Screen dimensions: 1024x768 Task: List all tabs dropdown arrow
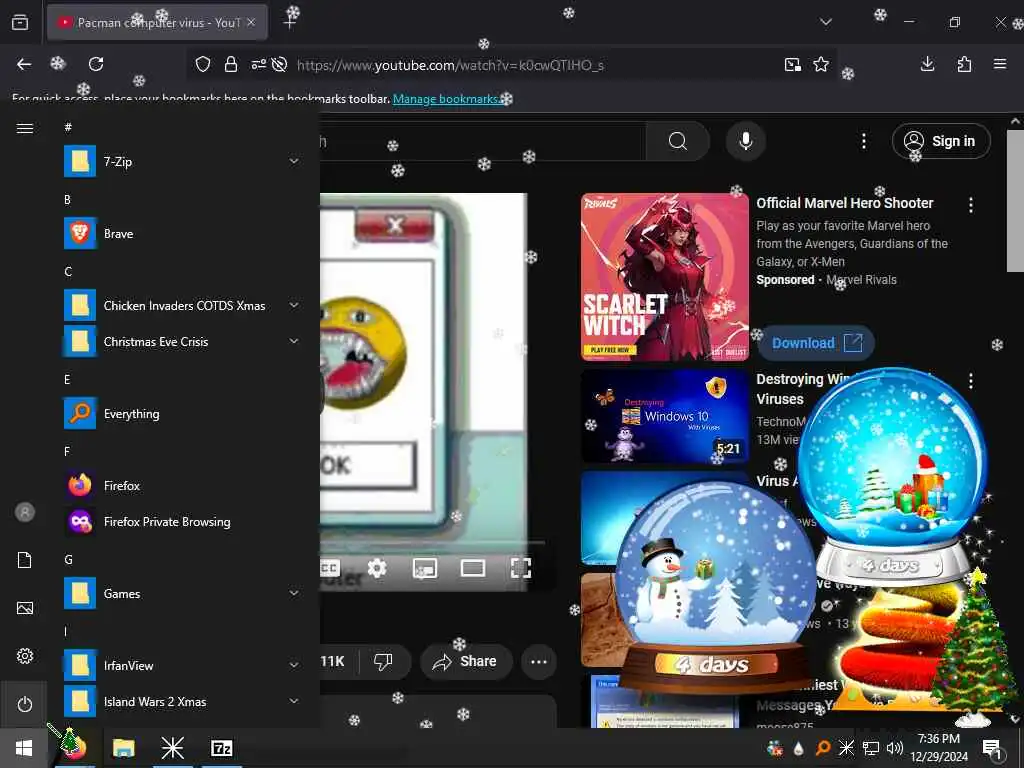click(x=825, y=22)
